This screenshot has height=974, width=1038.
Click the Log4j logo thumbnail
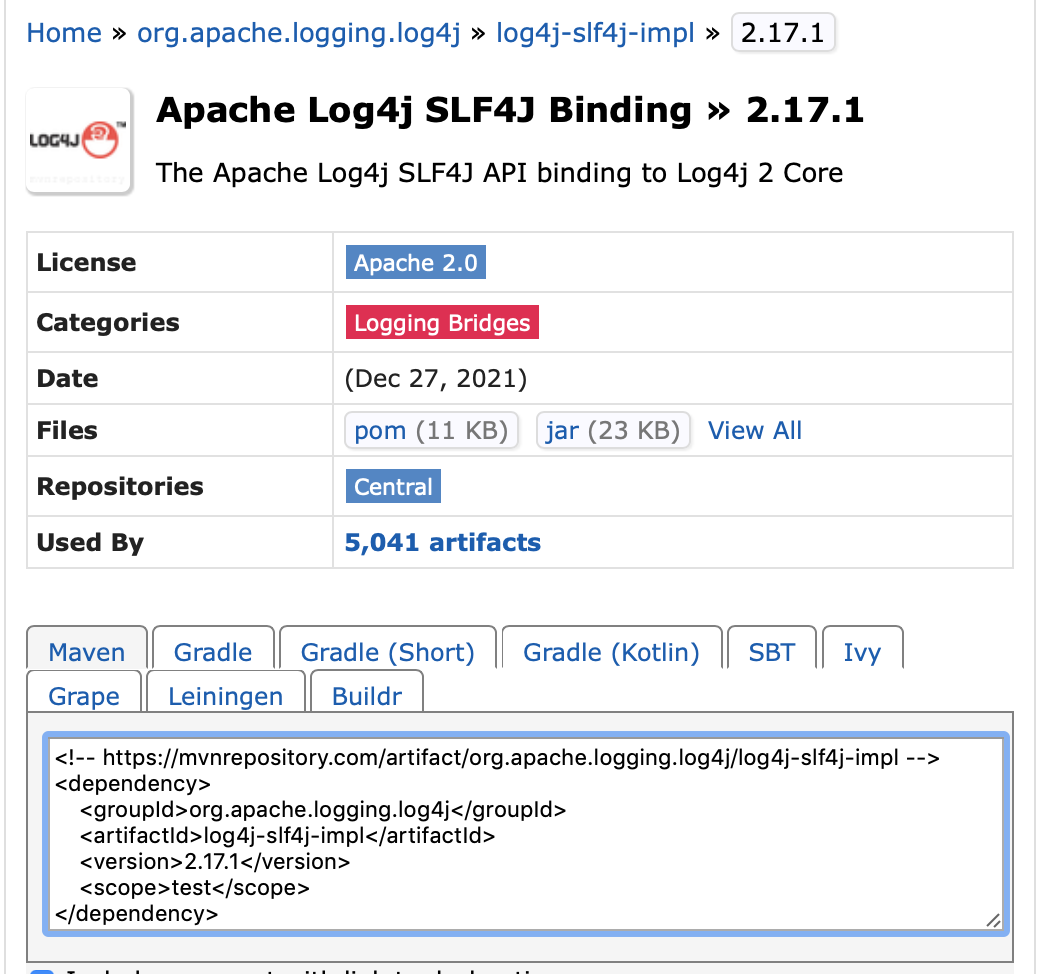(x=79, y=140)
